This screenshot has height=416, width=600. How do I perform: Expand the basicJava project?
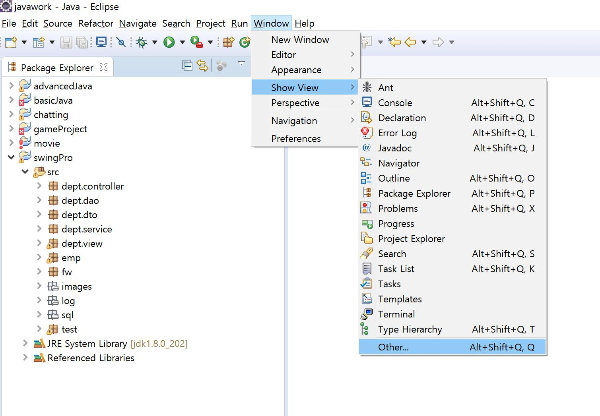click(x=11, y=100)
